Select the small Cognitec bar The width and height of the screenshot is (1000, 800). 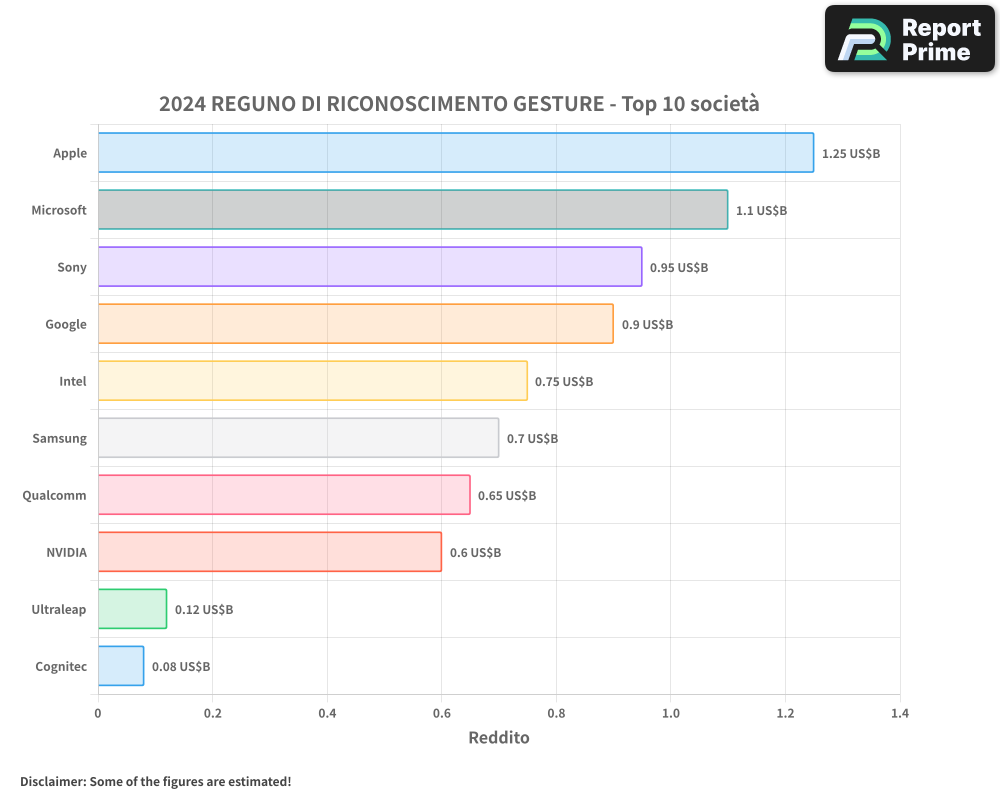[121, 666]
